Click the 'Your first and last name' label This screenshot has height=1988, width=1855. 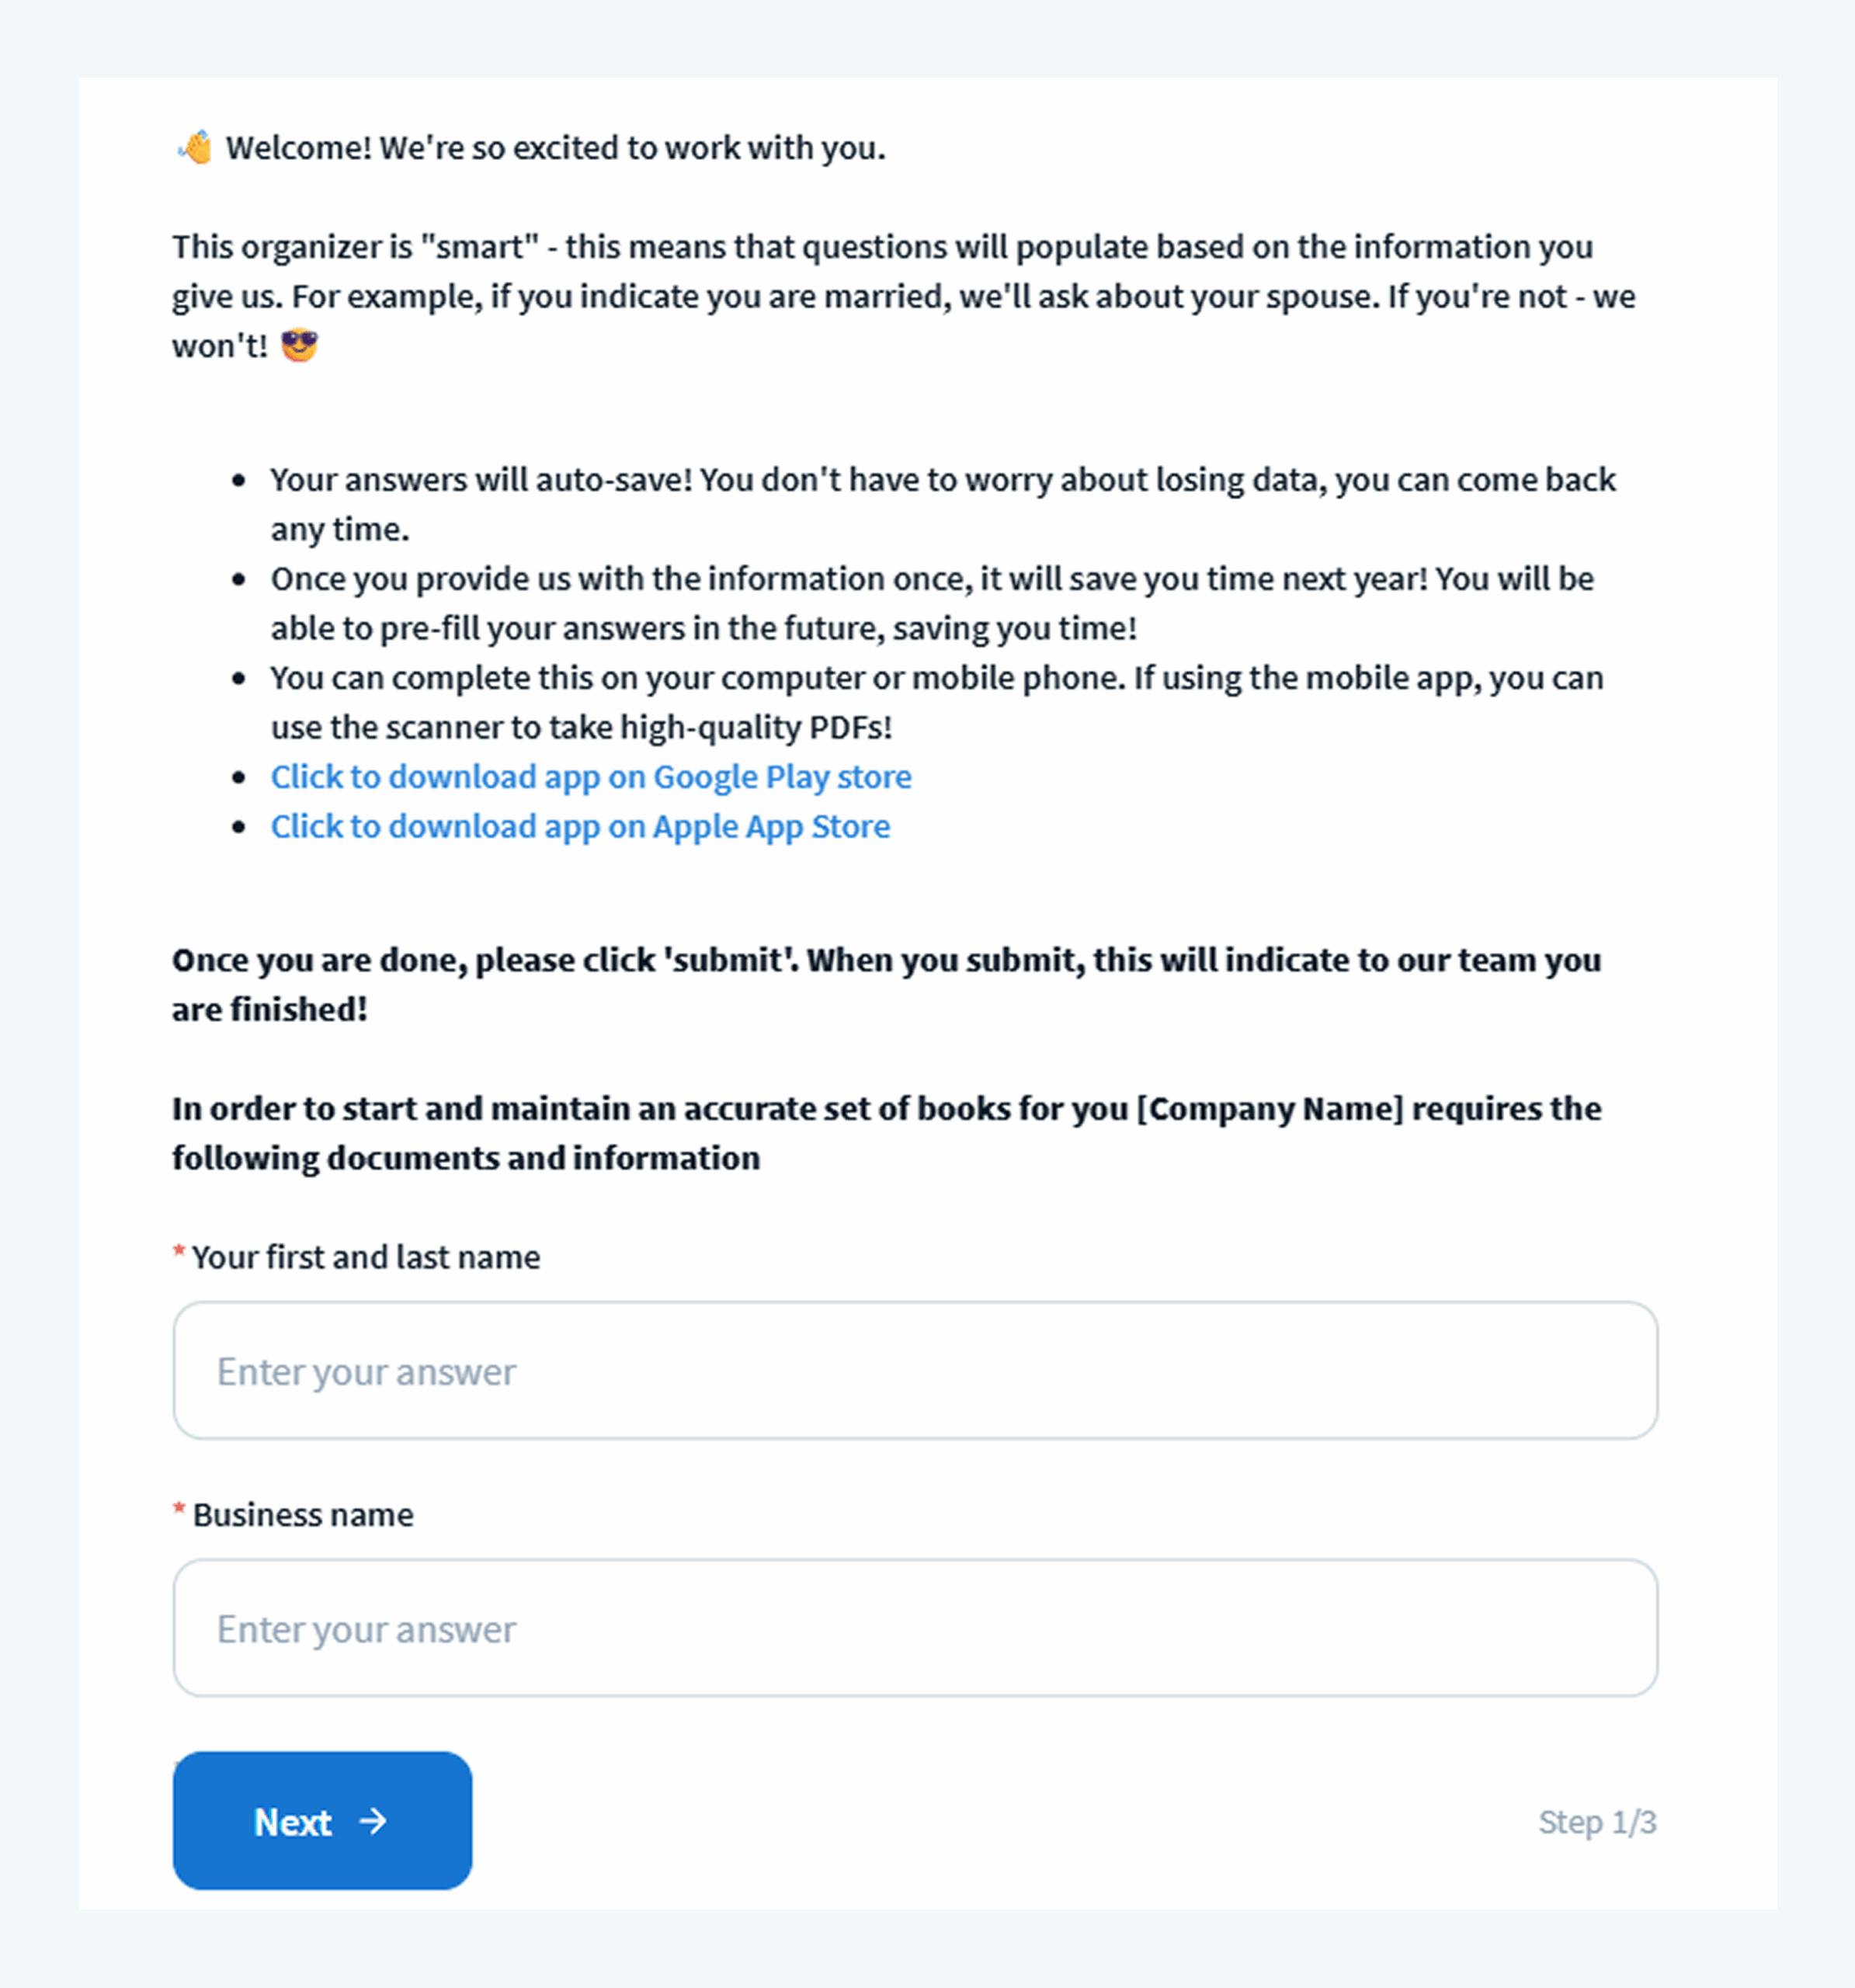[x=365, y=1257]
